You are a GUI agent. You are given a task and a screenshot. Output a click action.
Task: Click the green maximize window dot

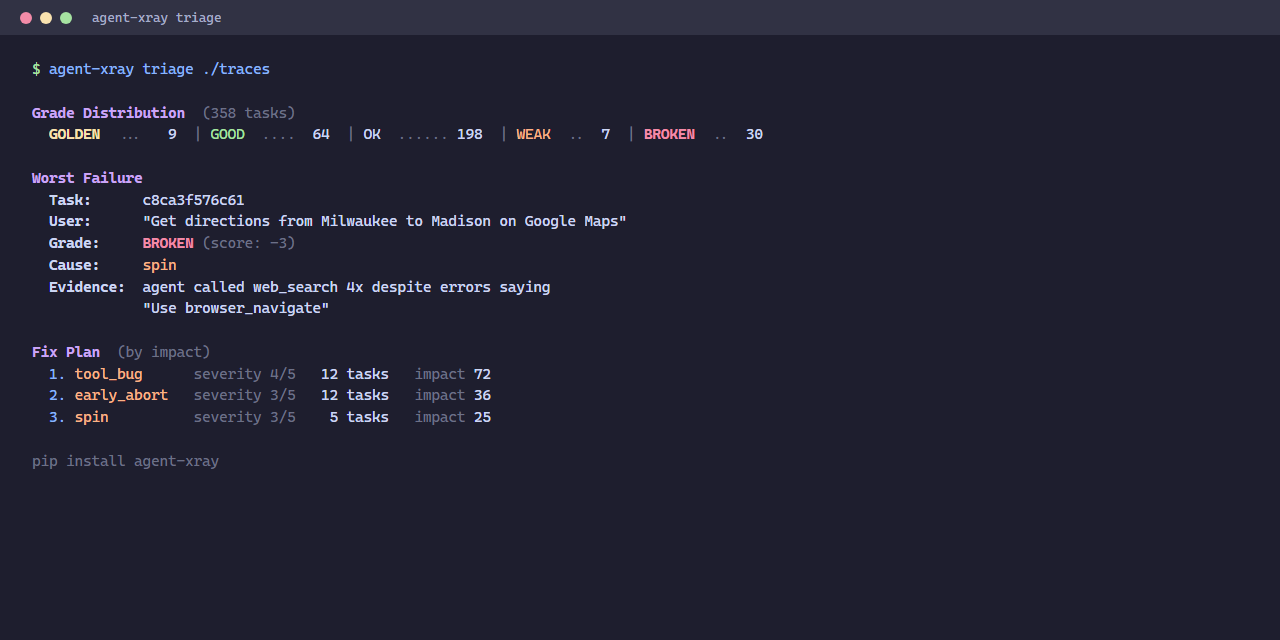coord(66,18)
